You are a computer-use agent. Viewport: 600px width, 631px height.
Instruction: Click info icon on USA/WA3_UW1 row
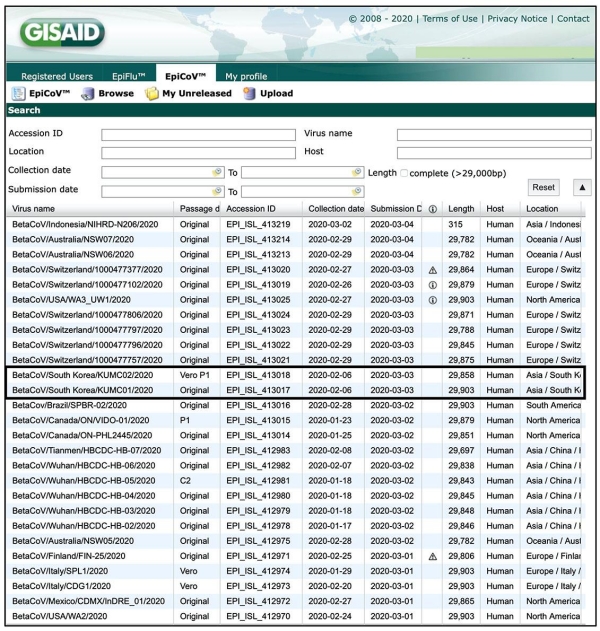(x=433, y=300)
